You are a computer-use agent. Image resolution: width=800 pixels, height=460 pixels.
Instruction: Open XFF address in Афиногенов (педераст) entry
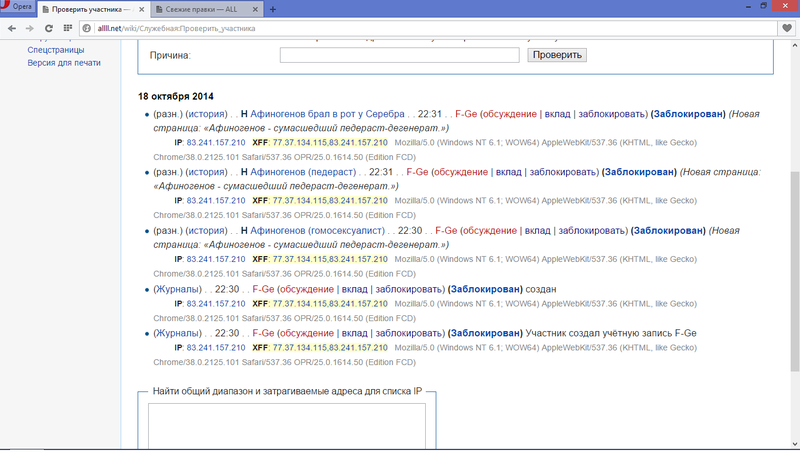coord(330,201)
